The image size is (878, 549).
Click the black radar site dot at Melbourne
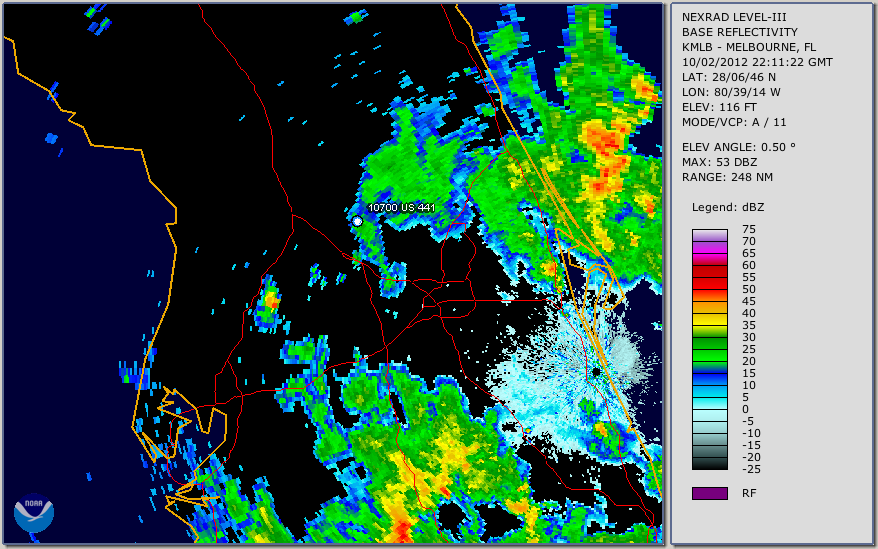pyautogui.click(x=597, y=372)
